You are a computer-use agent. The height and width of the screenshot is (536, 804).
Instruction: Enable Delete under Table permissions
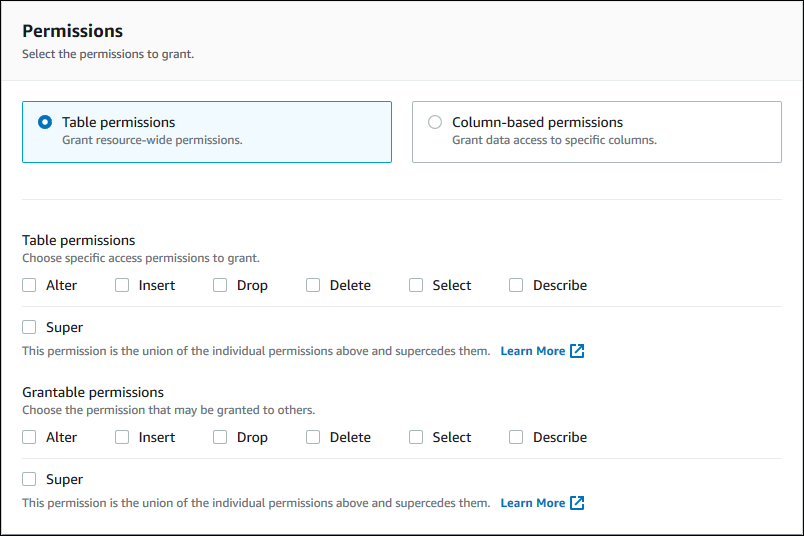313,285
